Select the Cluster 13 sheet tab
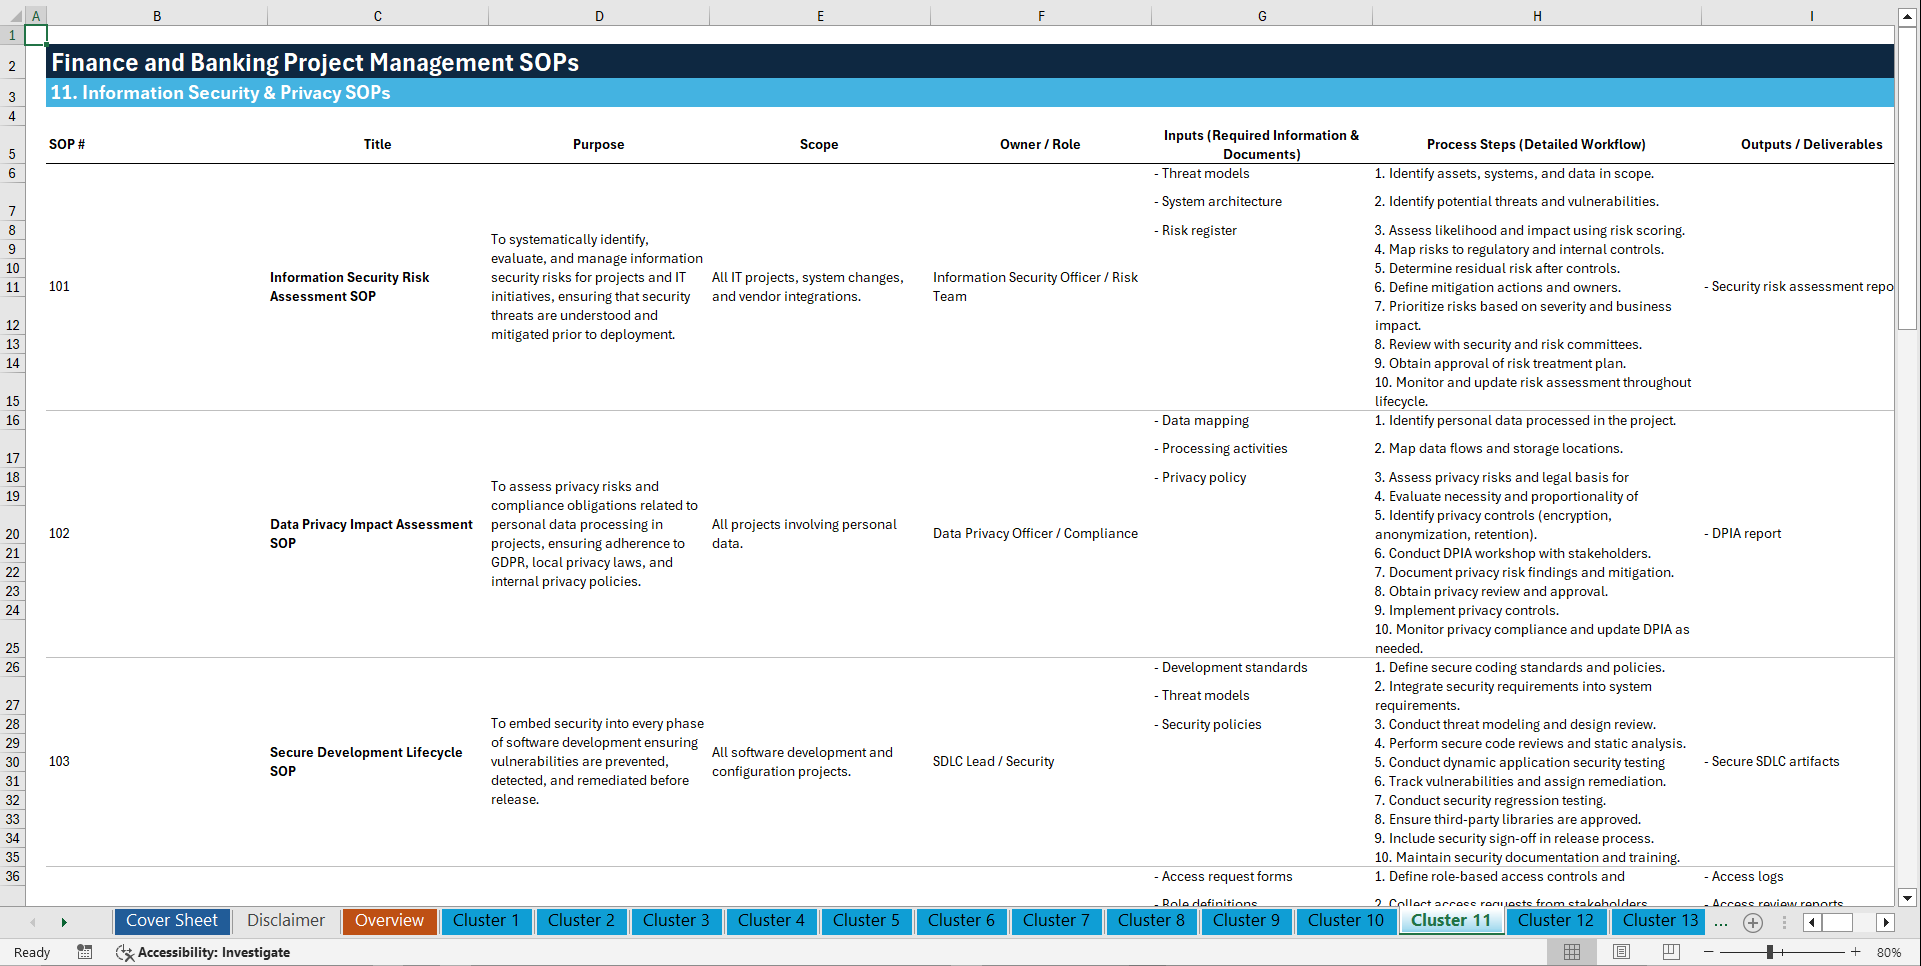Image resolution: width=1921 pixels, height=966 pixels. pyautogui.click(x=1658, y=921)
